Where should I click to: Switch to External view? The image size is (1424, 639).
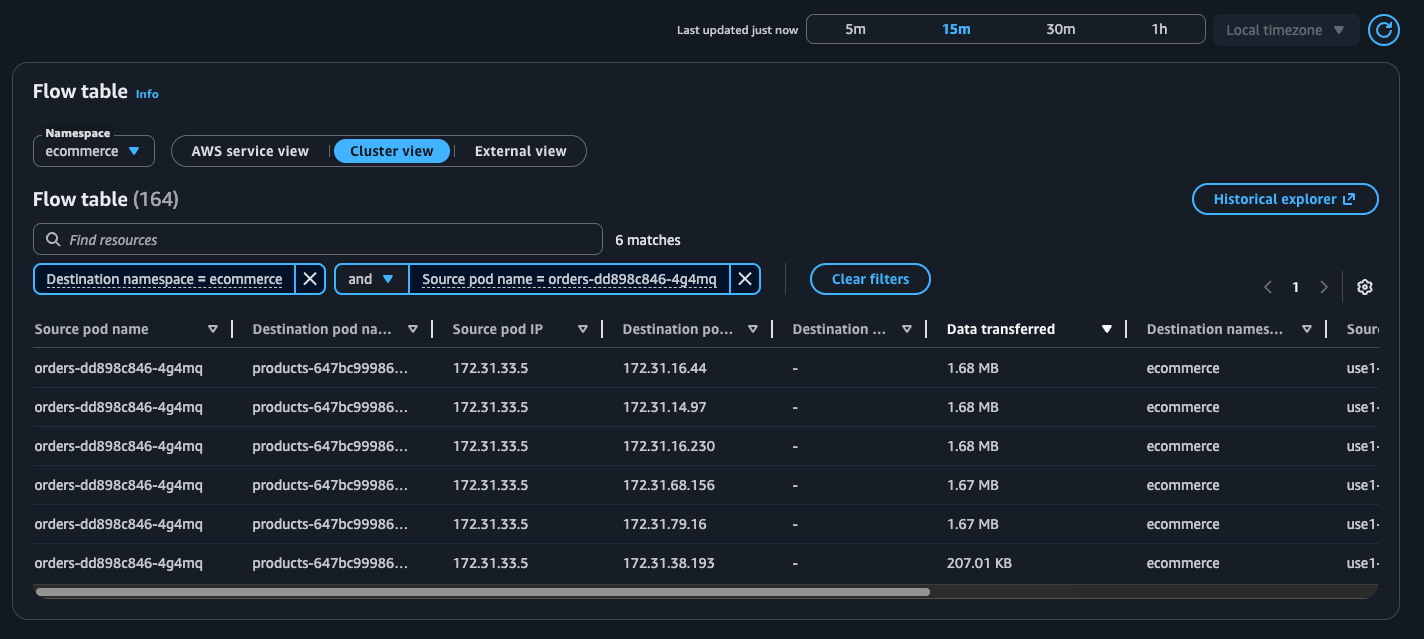(x=520, y=151)
